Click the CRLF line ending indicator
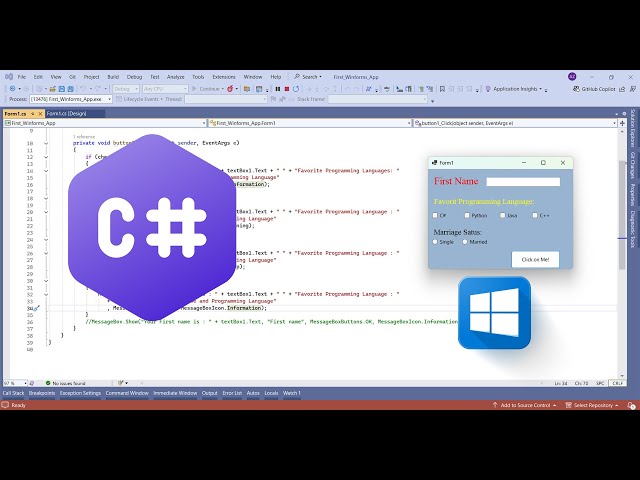The width and height of the screenshot is (640, 480). (x=617, y=383)
